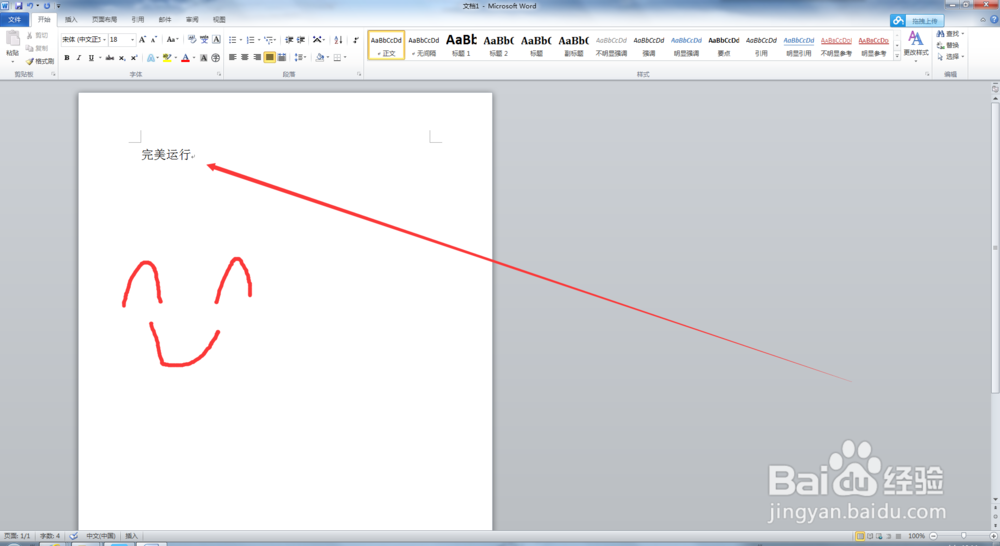Switch to the Mailings (邮件) tab
Image resolution: width=1000 pixels, height=546 pixels.
click(x=165, y=20)
